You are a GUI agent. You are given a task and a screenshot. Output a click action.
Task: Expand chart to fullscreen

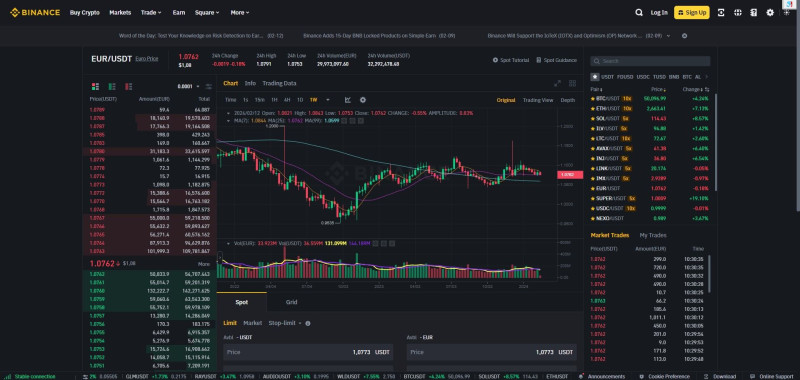pyautogui.click(x=557, y=83)
